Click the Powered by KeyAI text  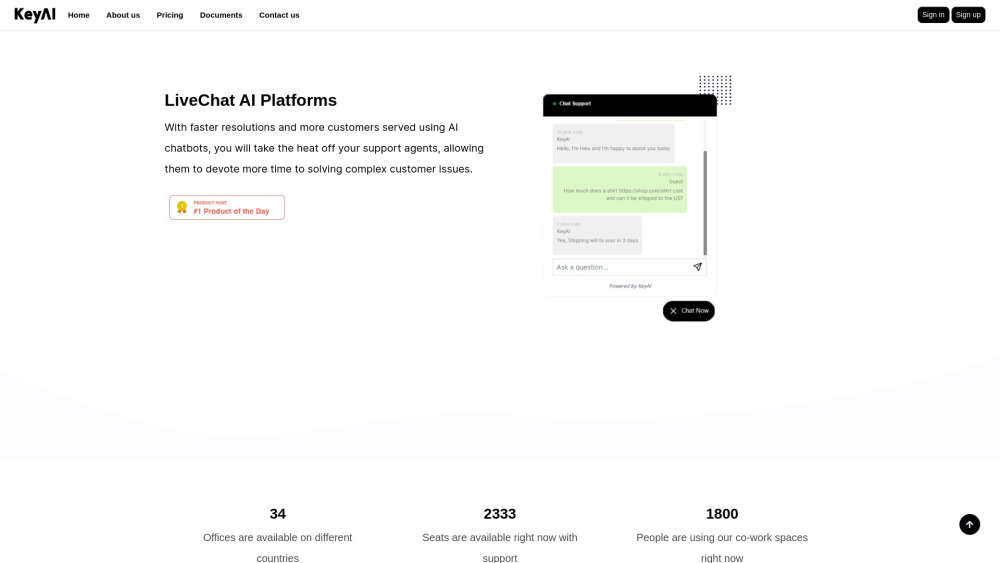pyautogui.click(x=630, y=286)
